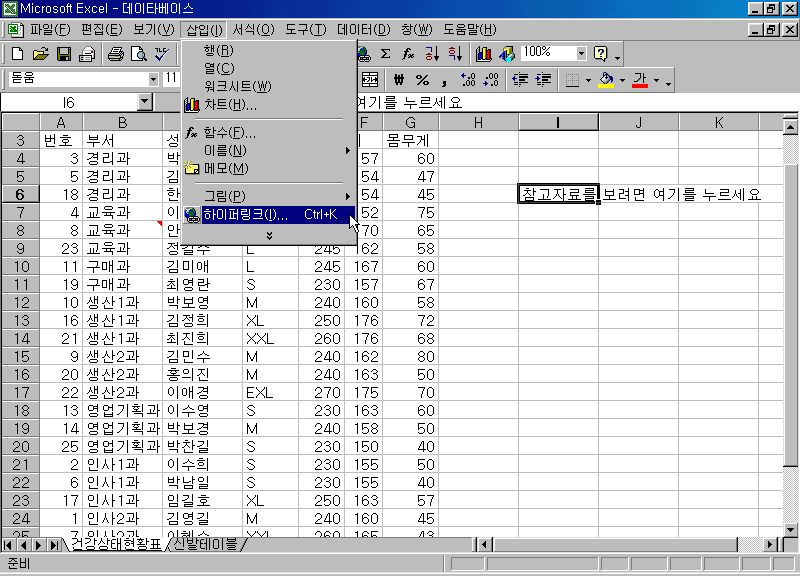
Task: Click the sort ascending icon
Action: 432,54
